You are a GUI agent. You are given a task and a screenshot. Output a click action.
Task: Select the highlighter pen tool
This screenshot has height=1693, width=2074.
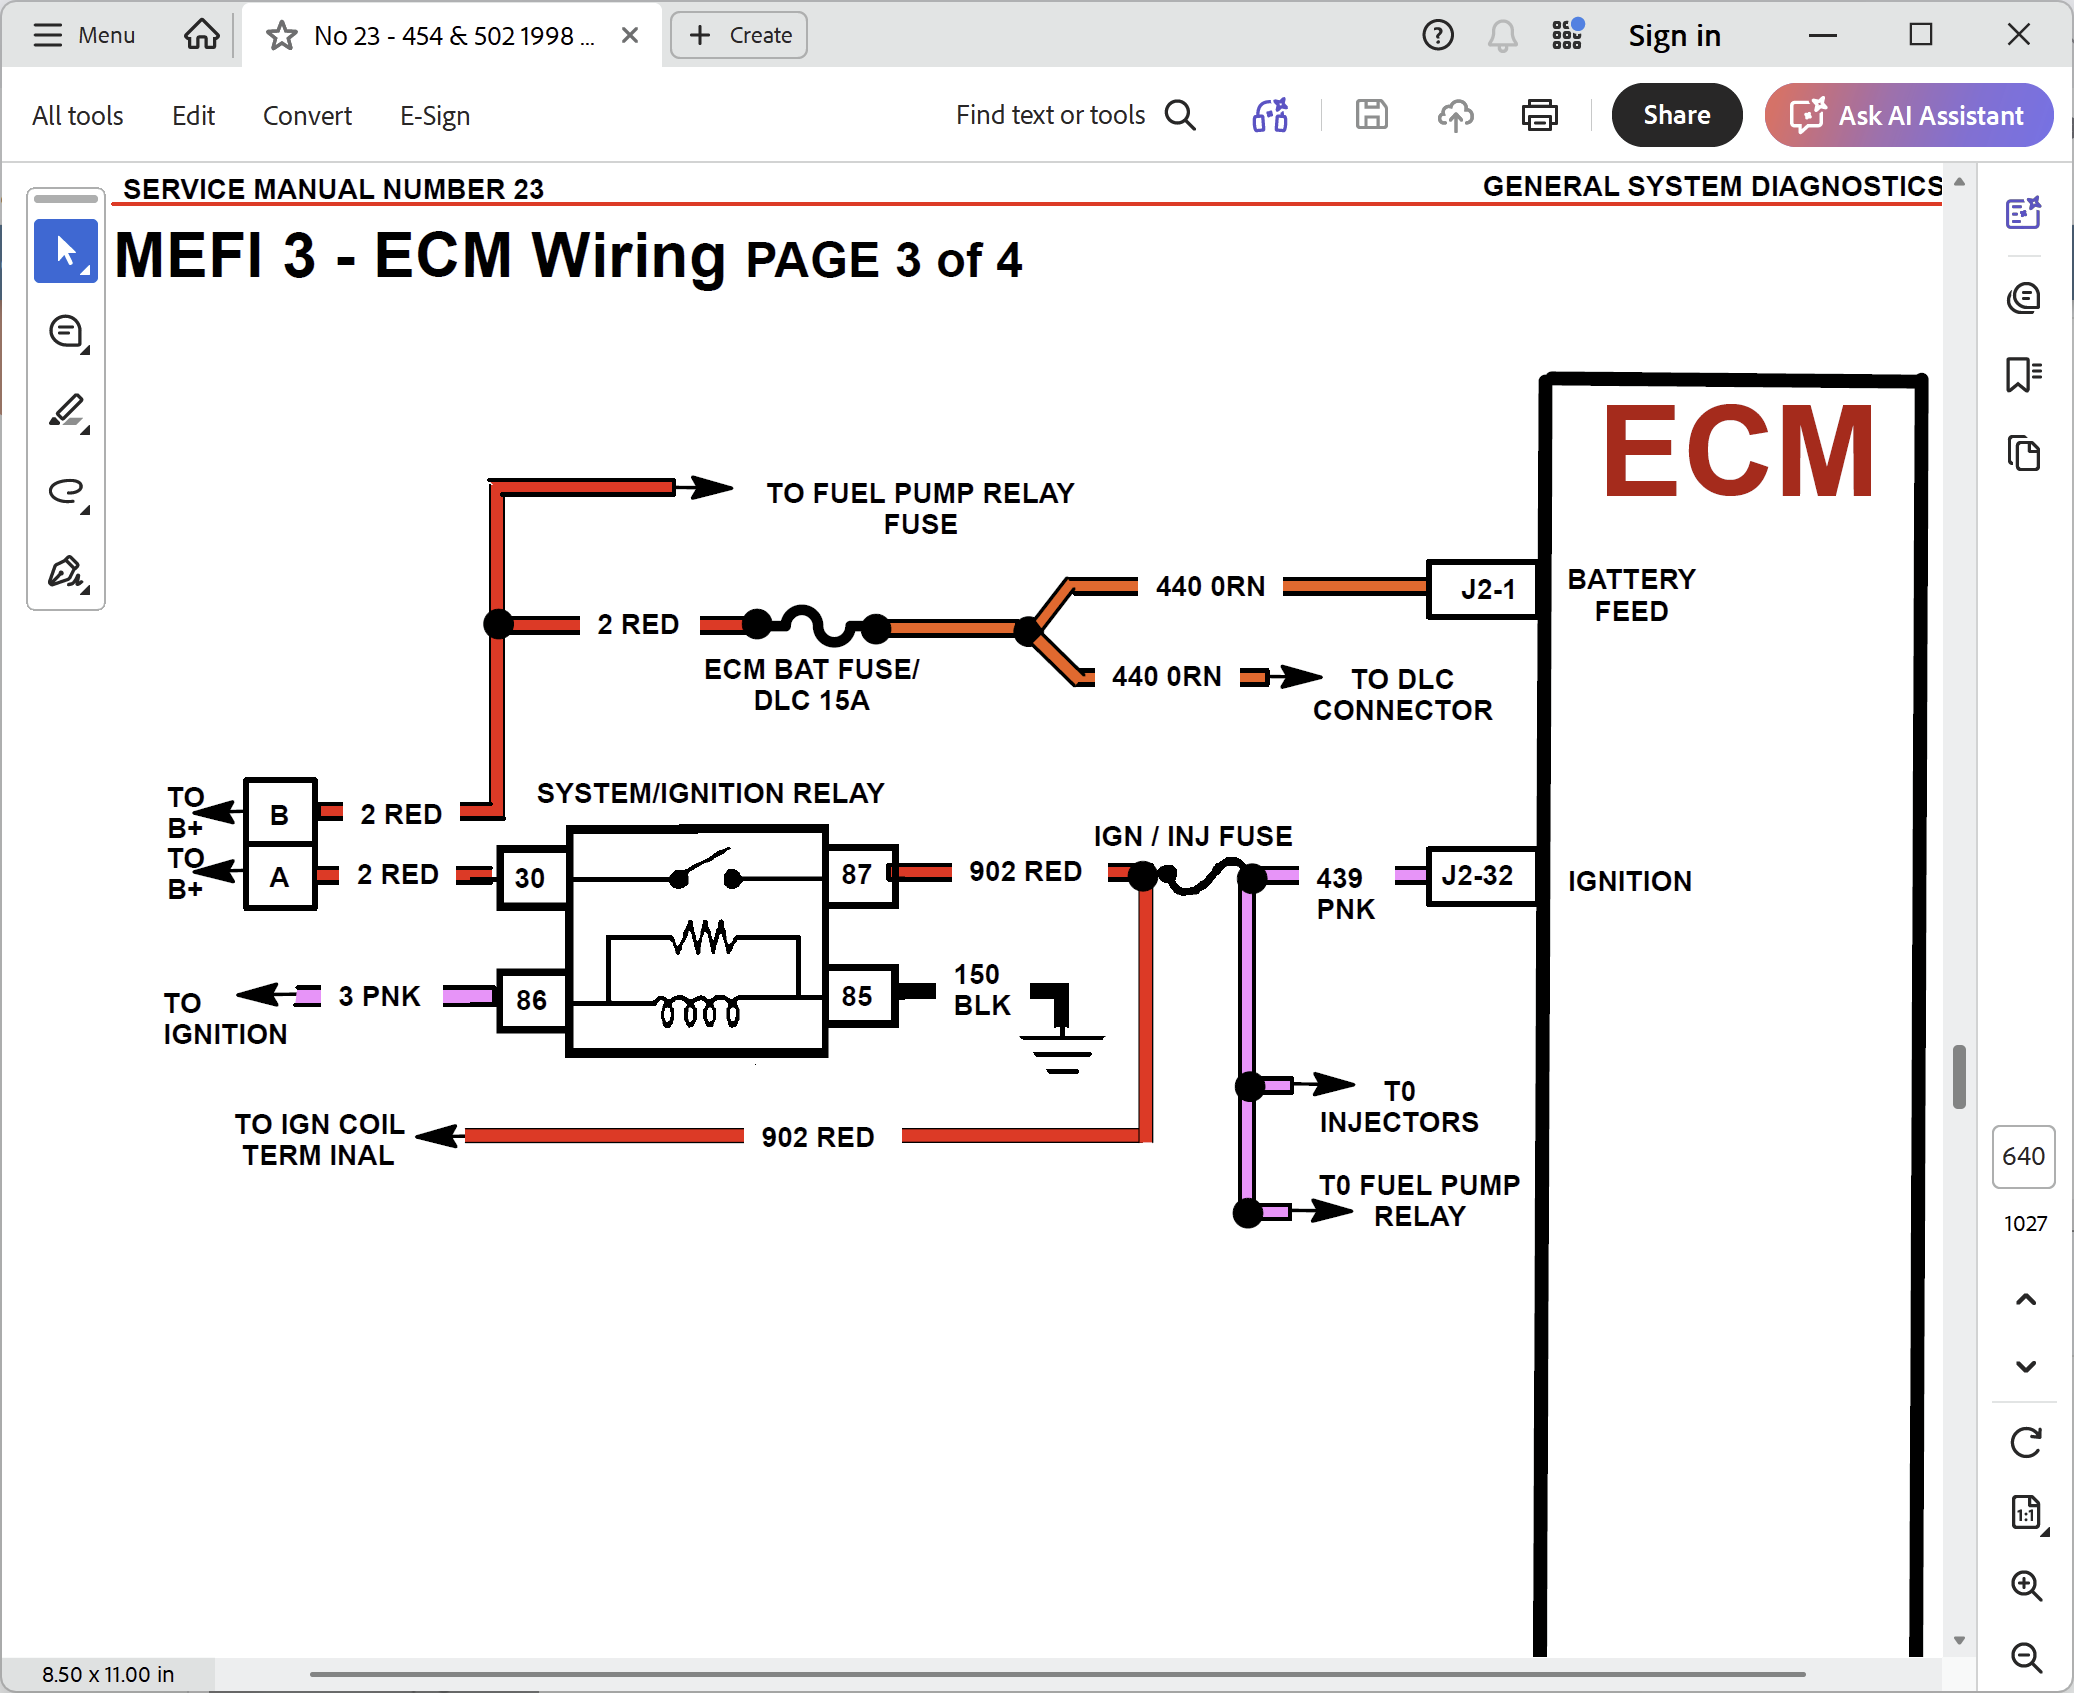tap(66, 411)
